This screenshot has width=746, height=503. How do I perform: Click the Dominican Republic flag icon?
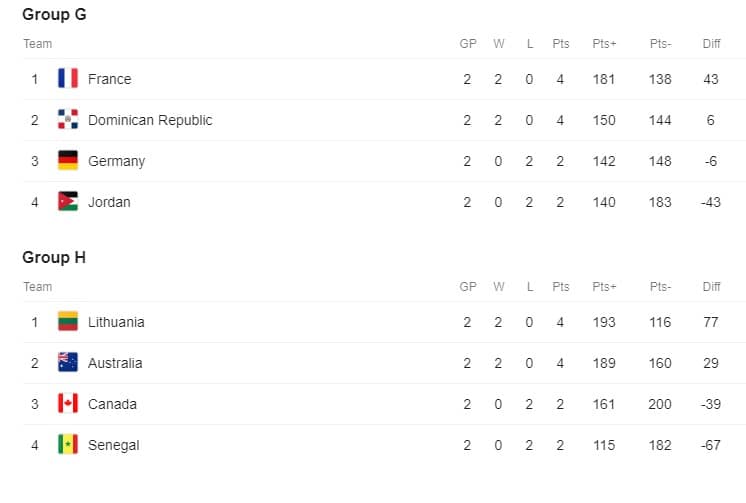68,119
